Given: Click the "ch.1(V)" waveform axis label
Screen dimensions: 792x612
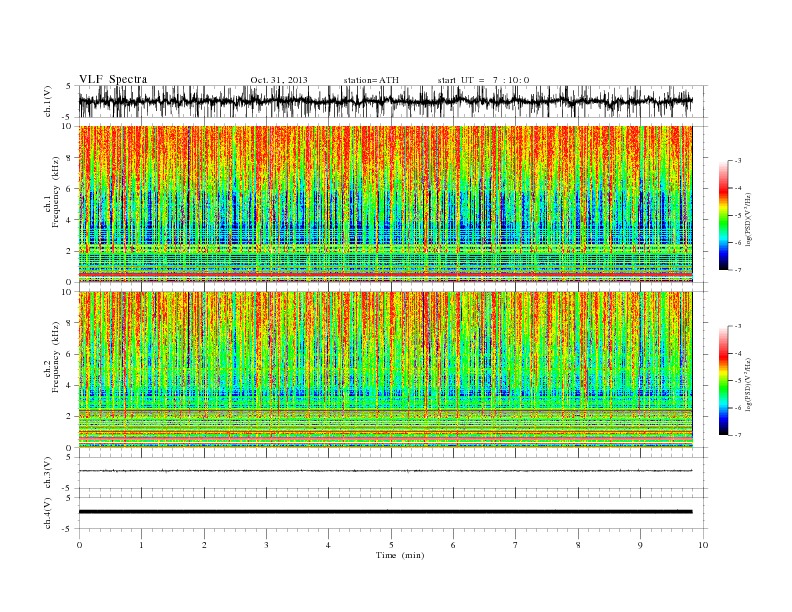Looking at the screenshot, I should [x=48, y=101].
